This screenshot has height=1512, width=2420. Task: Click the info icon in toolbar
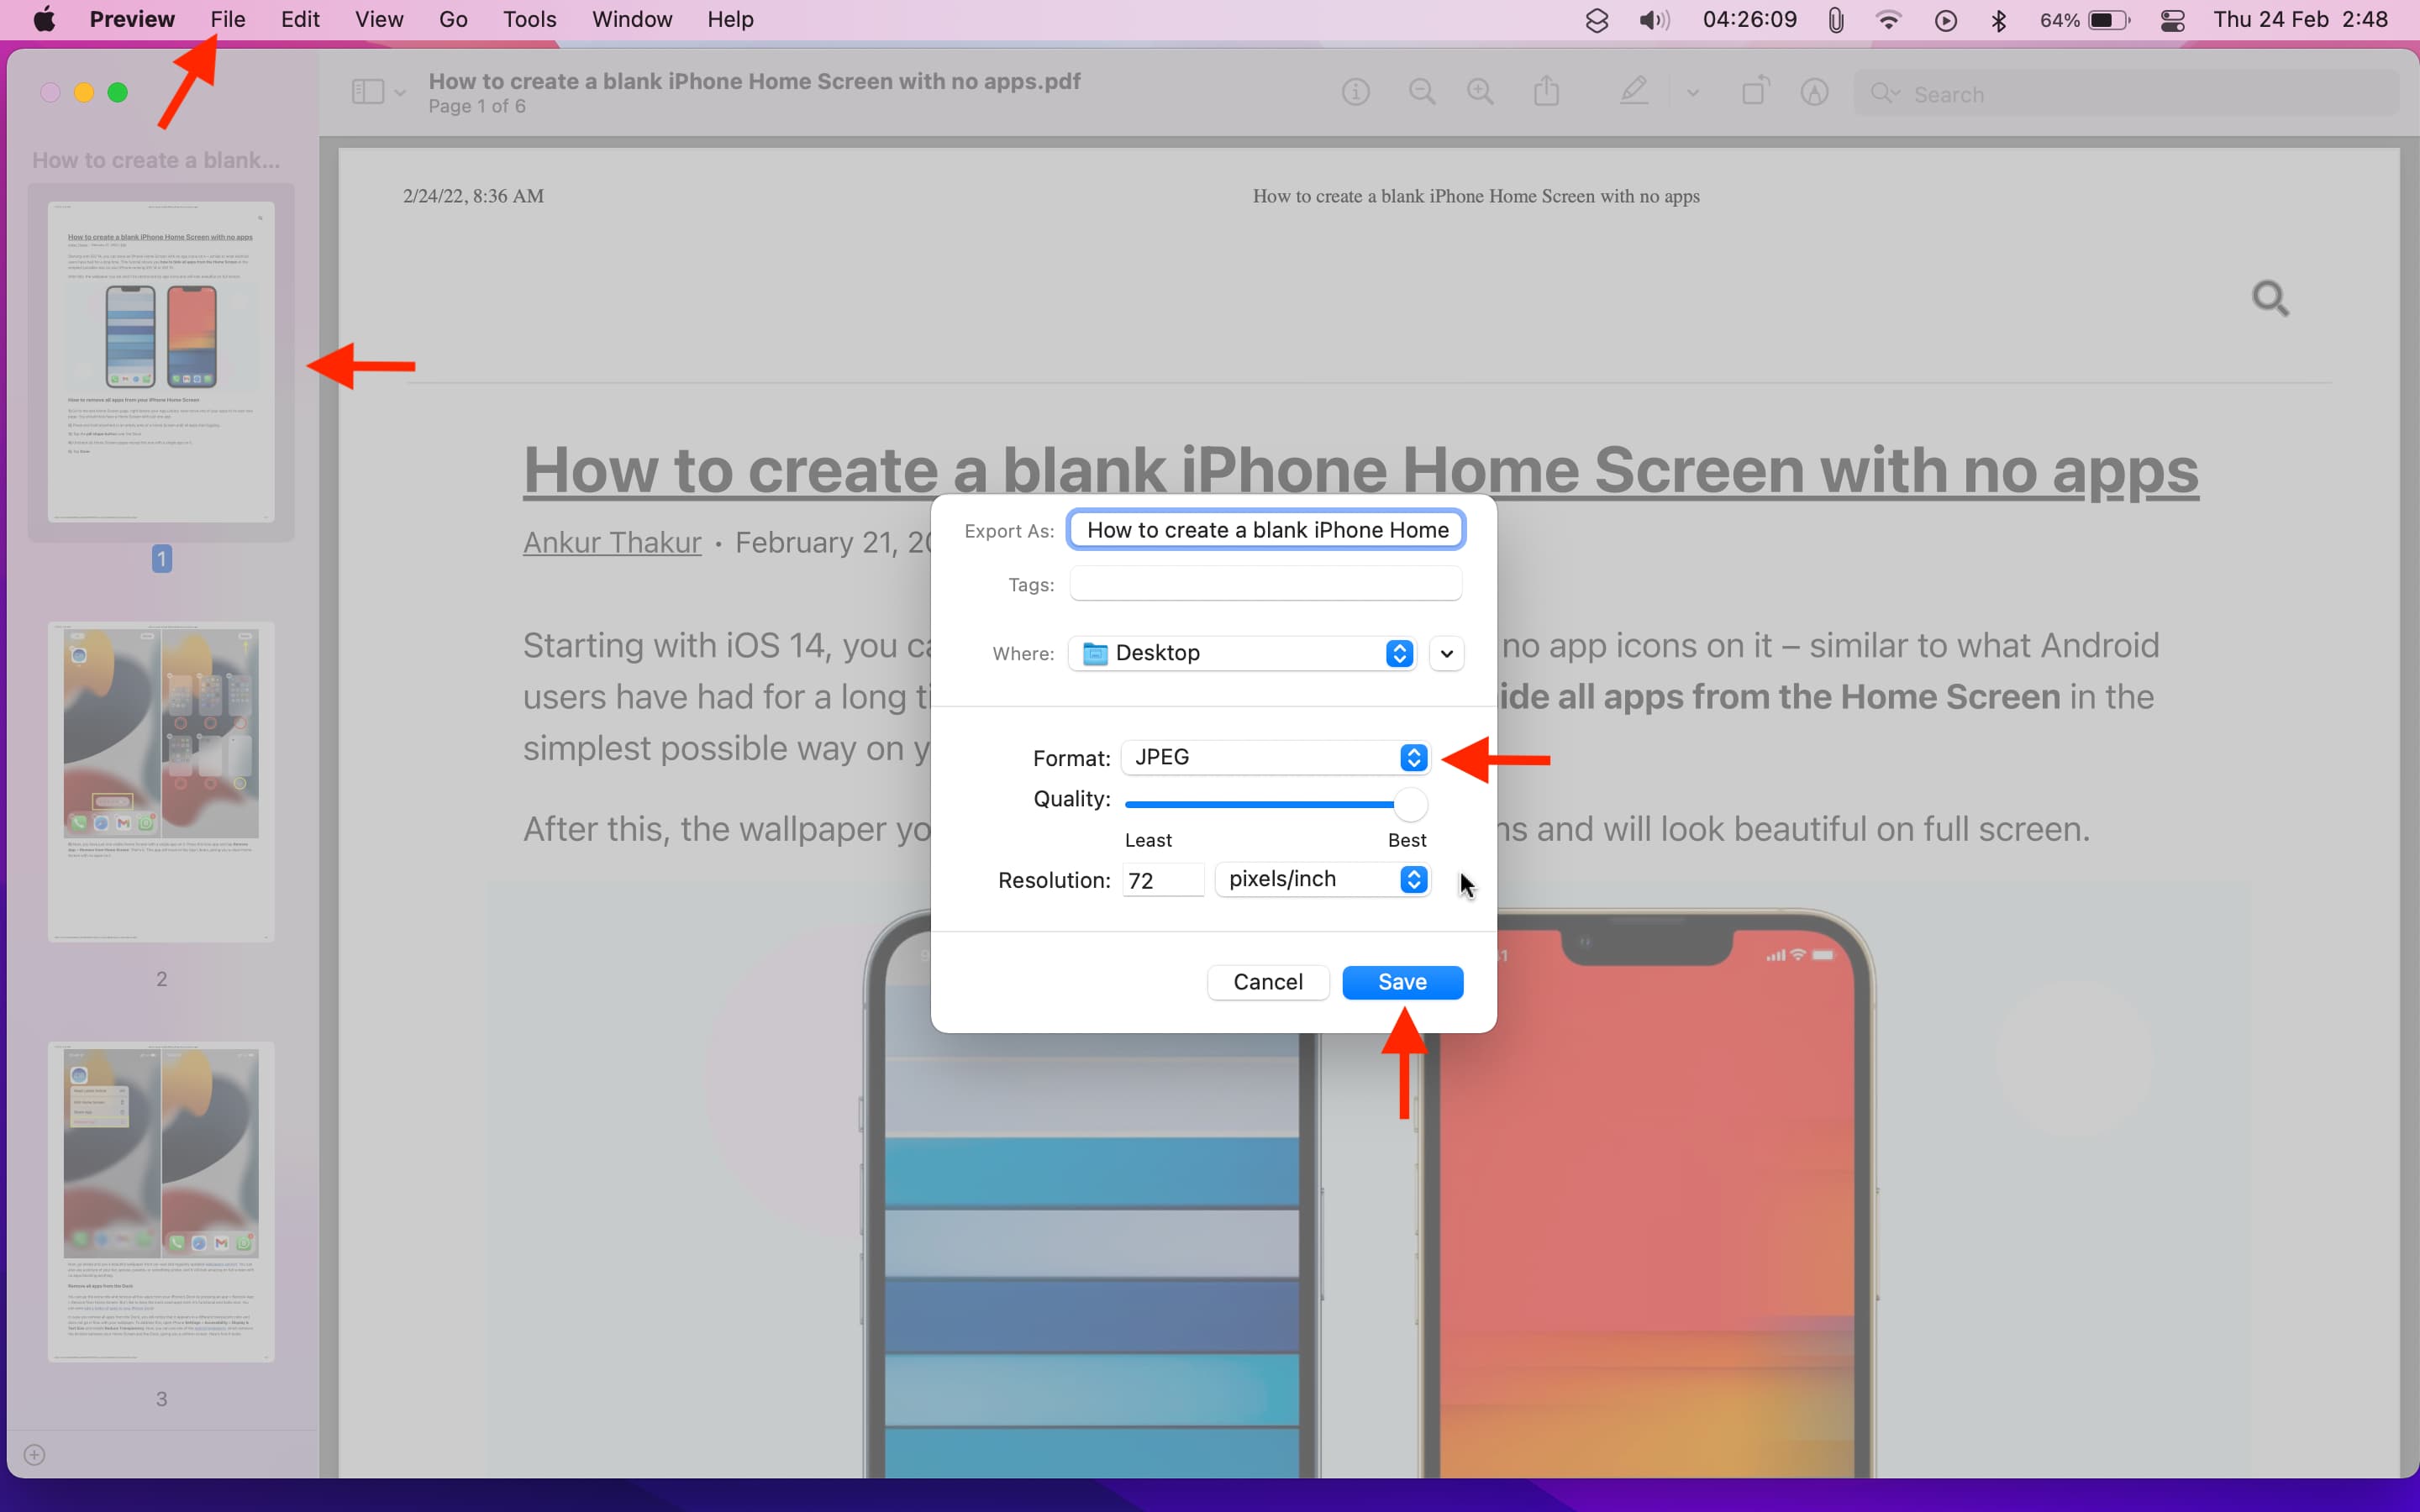(x=1357, y=92)
